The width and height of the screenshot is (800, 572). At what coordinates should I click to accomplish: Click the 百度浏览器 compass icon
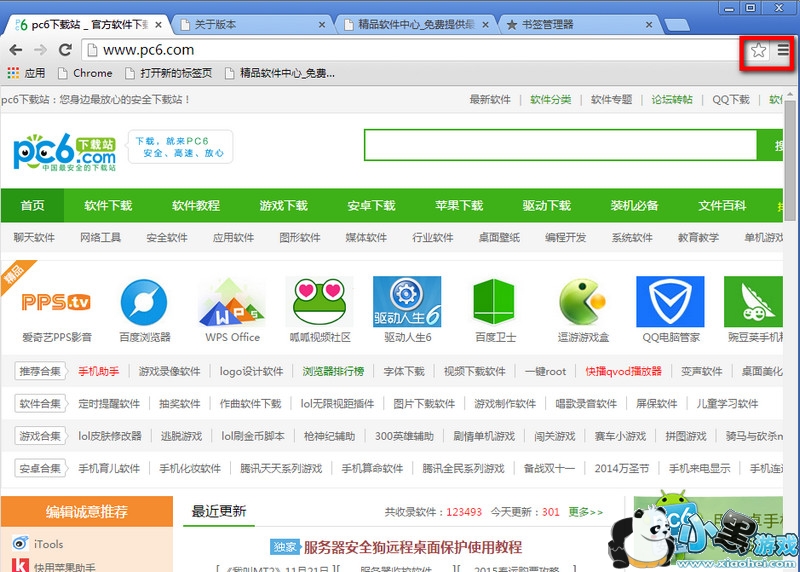click(x=144, y=302)
